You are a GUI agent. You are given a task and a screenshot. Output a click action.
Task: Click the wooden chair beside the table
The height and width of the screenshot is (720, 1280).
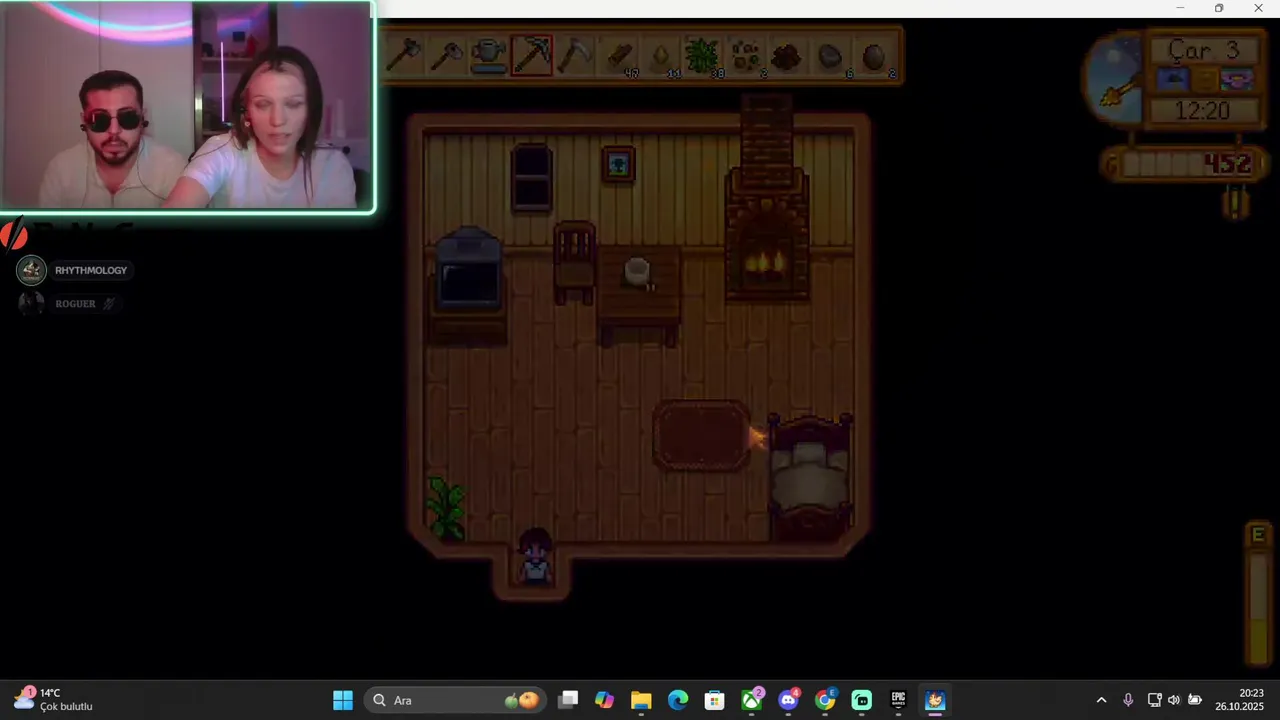click(x=574, y=262)
